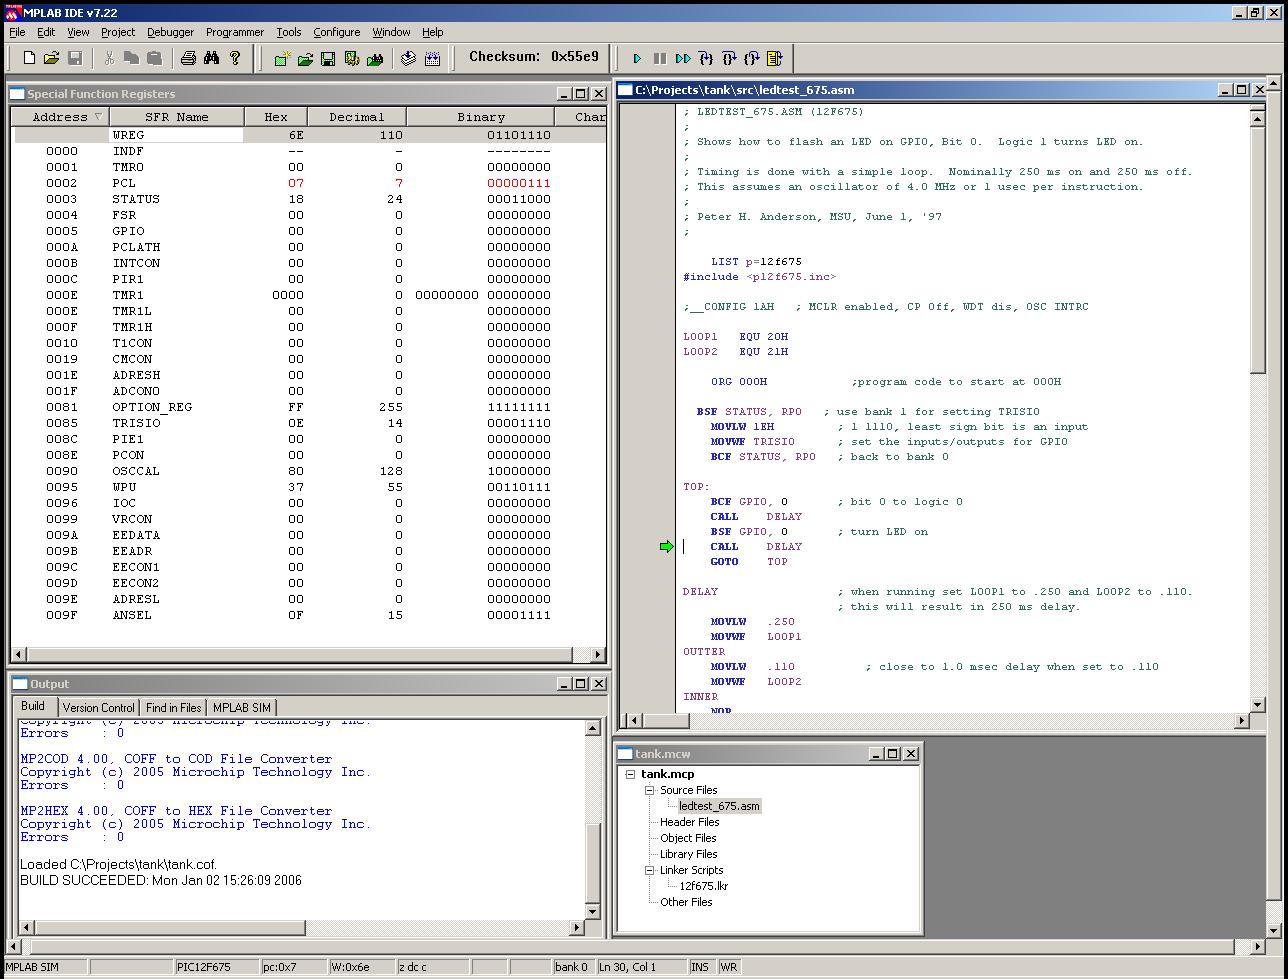This screenshot has height=979, width=1288.
Task: Open the Project menu
Action: point(118,32)
